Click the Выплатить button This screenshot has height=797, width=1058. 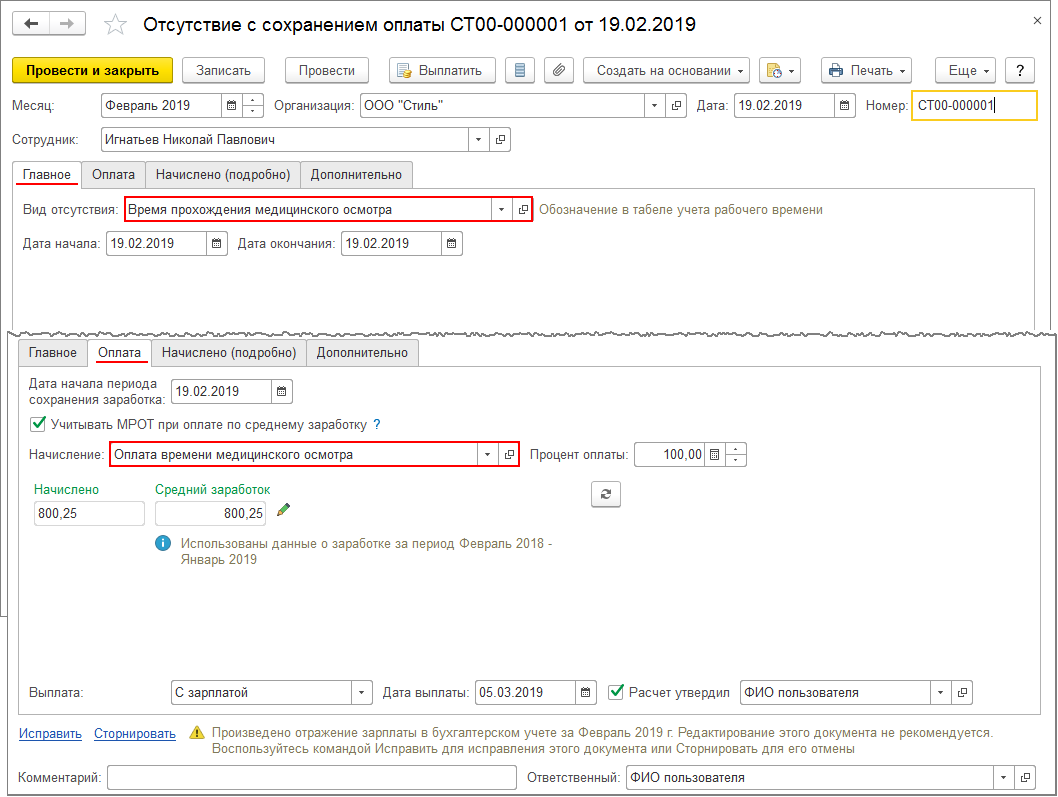coord(442,70)
